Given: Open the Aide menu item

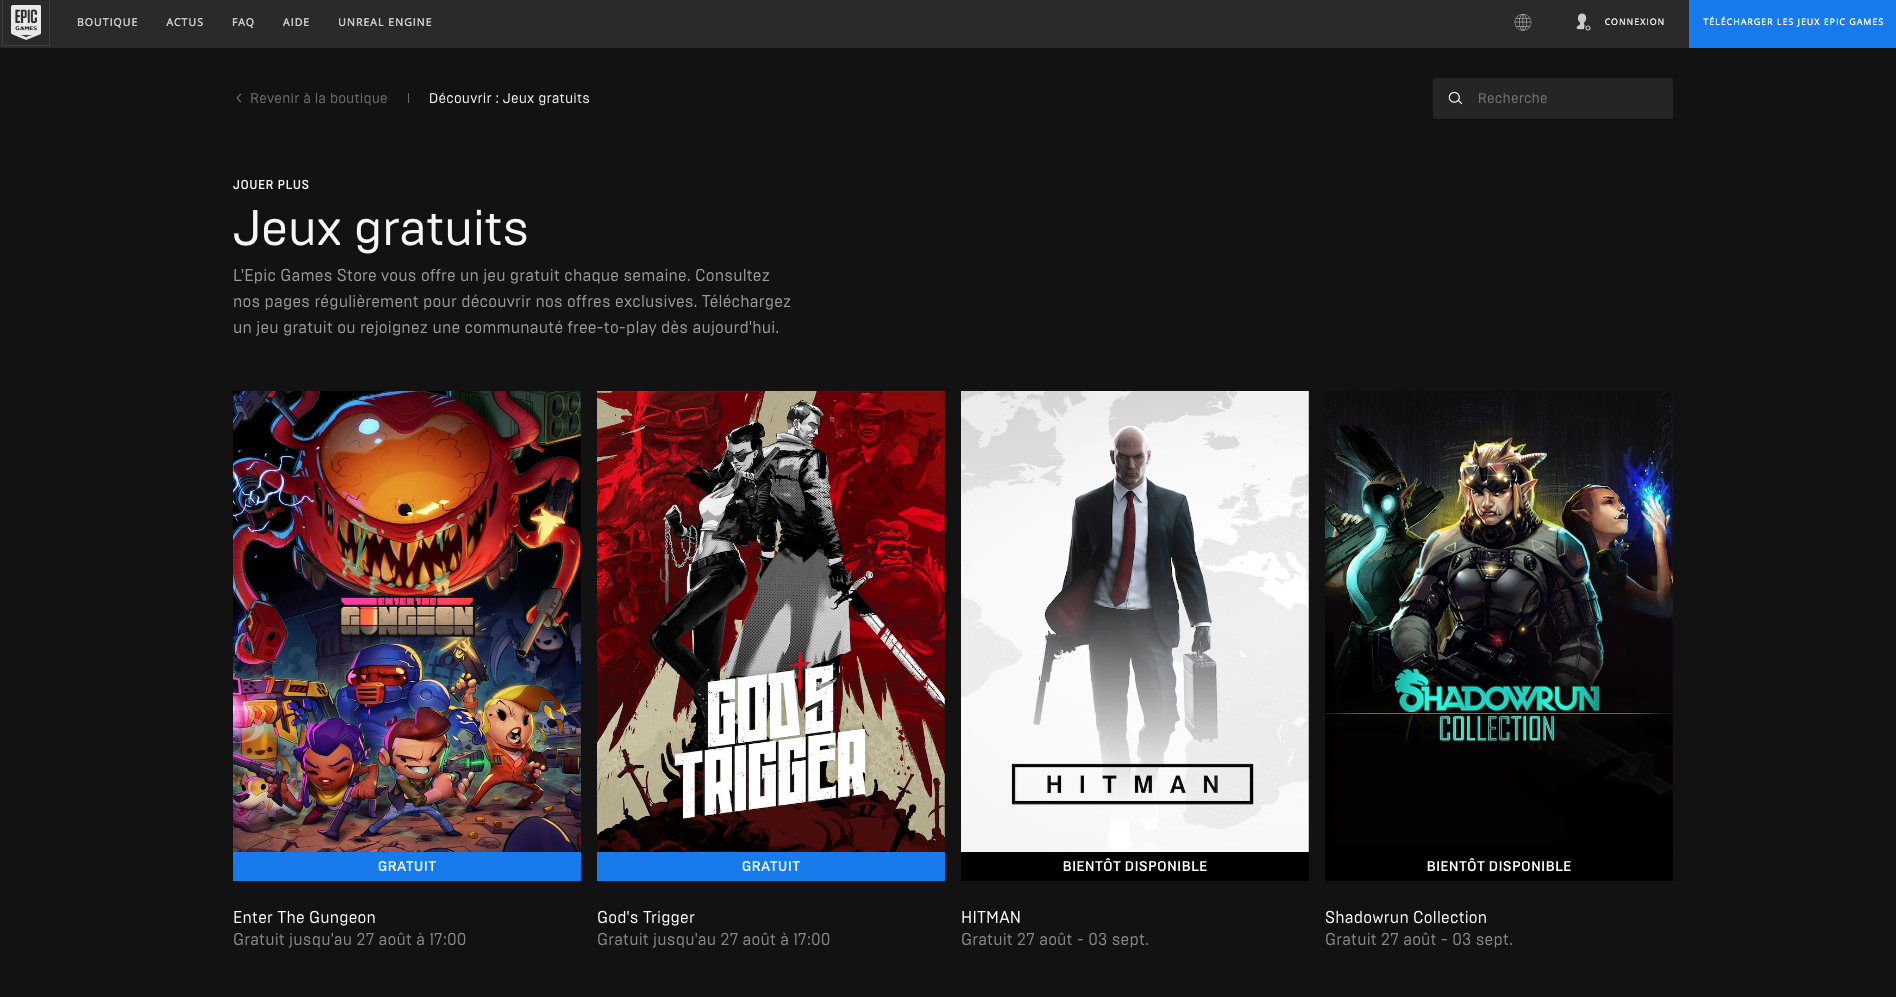Looking at the screenshot, I should (x=296, y=22).
